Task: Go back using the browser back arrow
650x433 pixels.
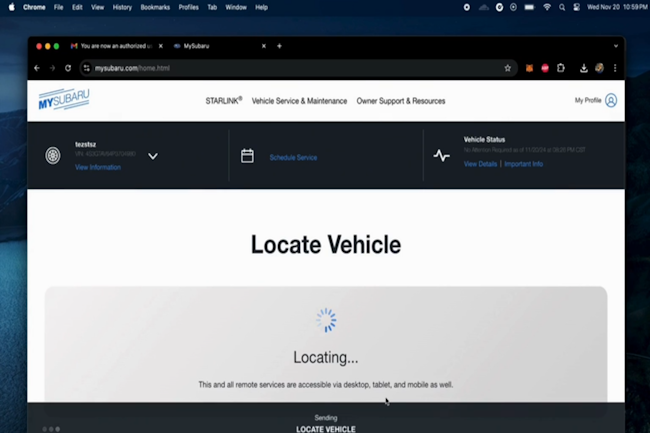Action: tap(37, 68)
